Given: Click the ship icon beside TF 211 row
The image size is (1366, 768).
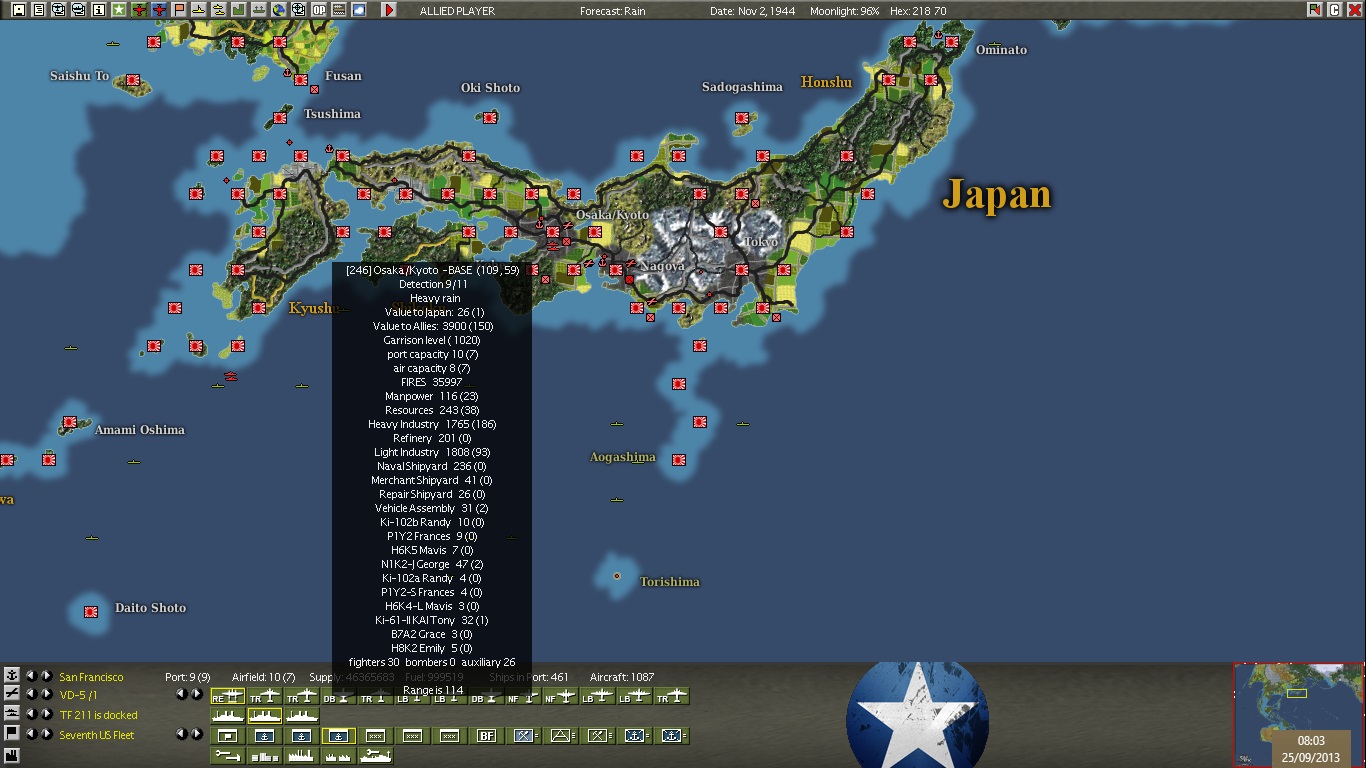Looking at the screenshot, I should 12,713.
